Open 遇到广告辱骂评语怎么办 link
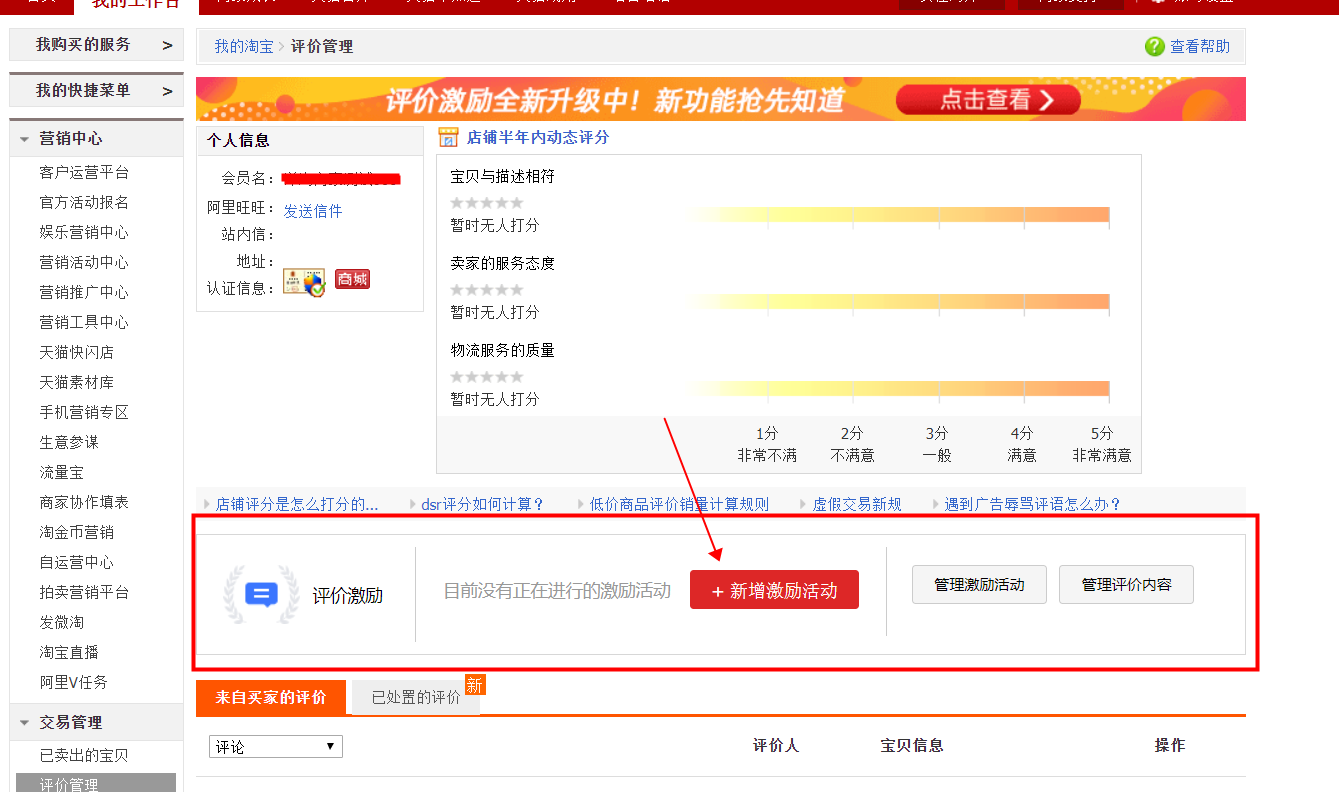Screen dimensions: 1339x792 pos(1033,504)
